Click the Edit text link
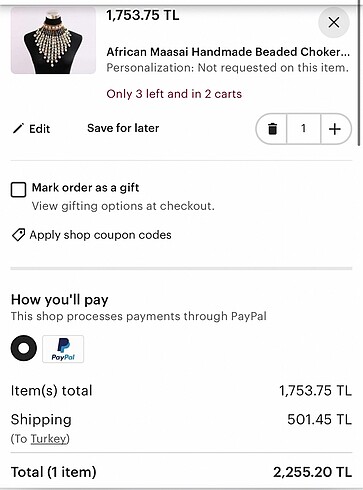Screen dimensions: 363x490 39,129
